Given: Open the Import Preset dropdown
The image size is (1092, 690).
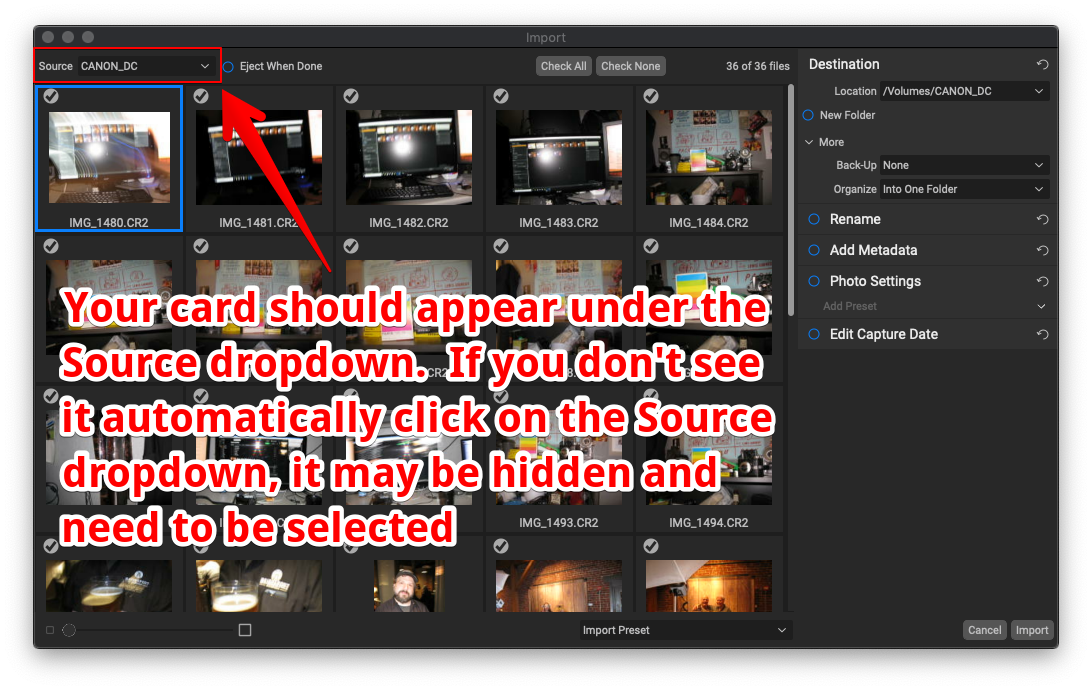Looking at the screenshot, I should pyautogui.click(x=685, y=630).
